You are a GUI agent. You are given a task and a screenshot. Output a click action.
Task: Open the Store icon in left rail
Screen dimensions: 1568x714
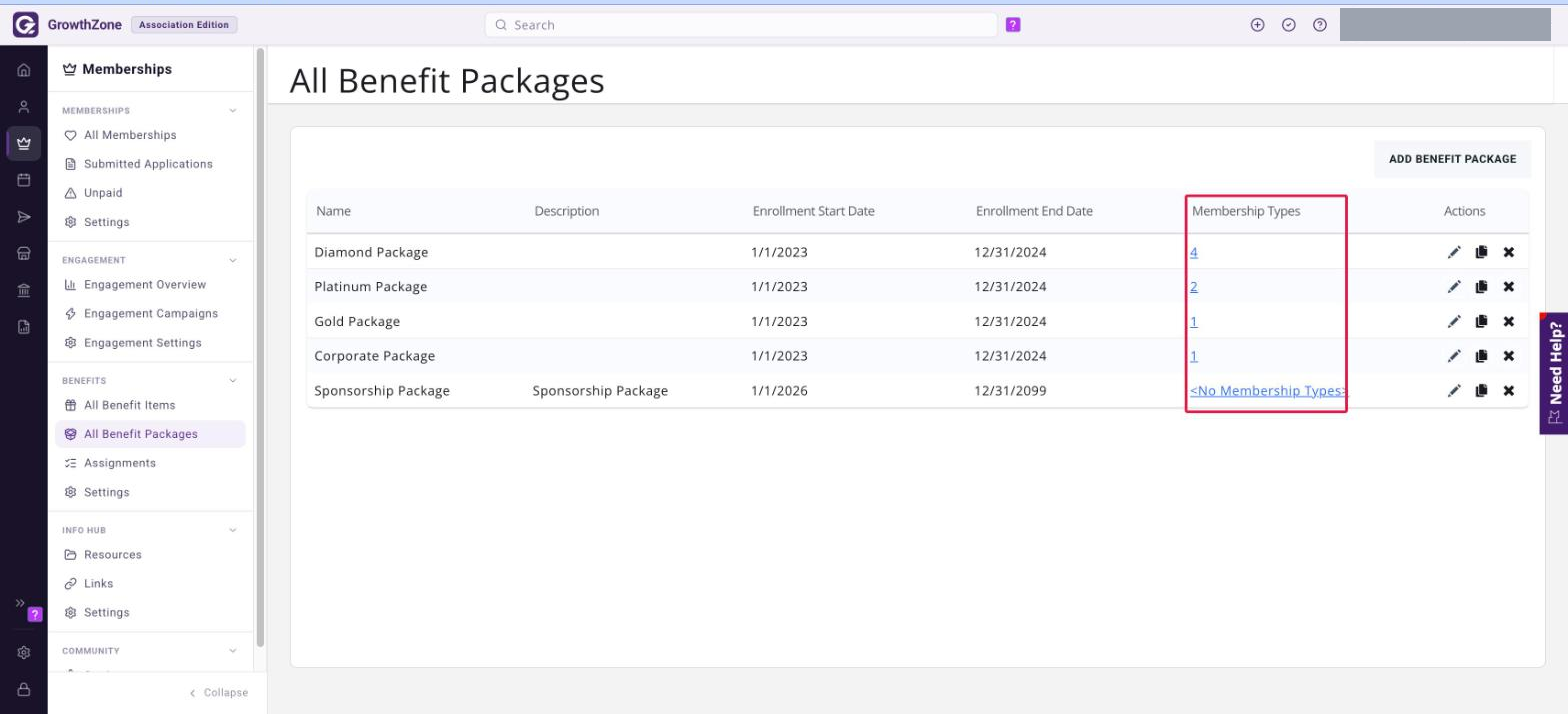24,254
